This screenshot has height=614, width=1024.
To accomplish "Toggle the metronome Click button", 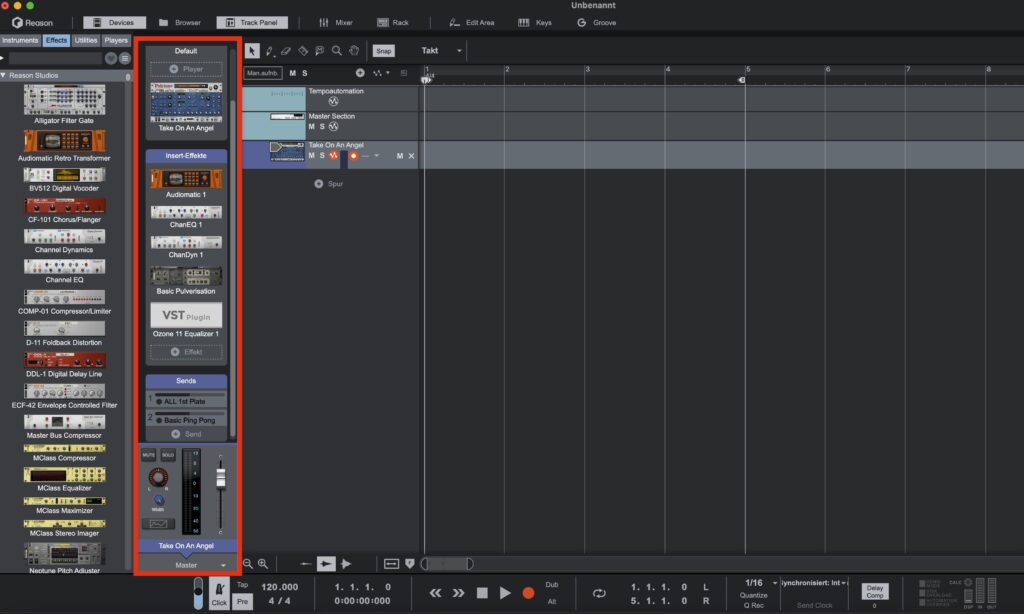I will (219, 594).
